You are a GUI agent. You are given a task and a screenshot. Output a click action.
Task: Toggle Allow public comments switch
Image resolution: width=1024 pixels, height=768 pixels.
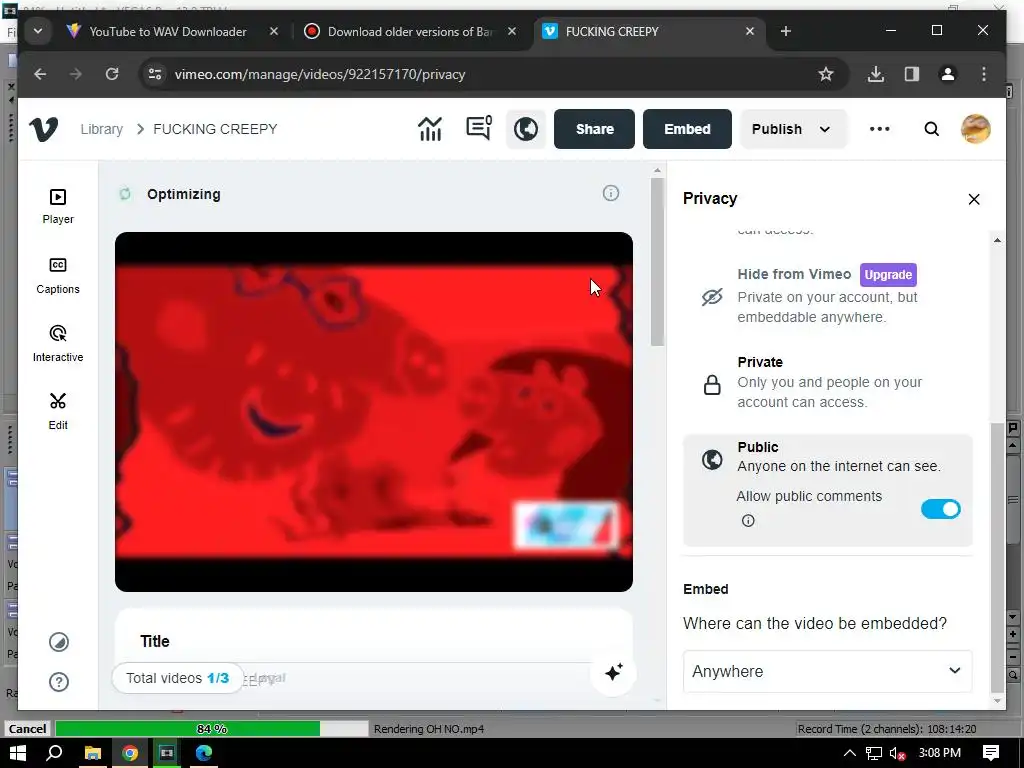coord(940,509)
